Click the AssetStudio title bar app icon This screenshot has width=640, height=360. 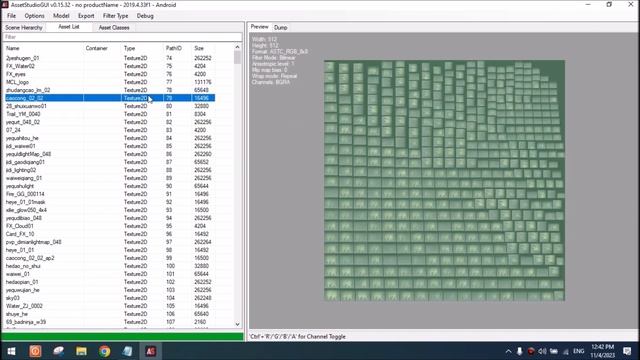tap(5, 5)
